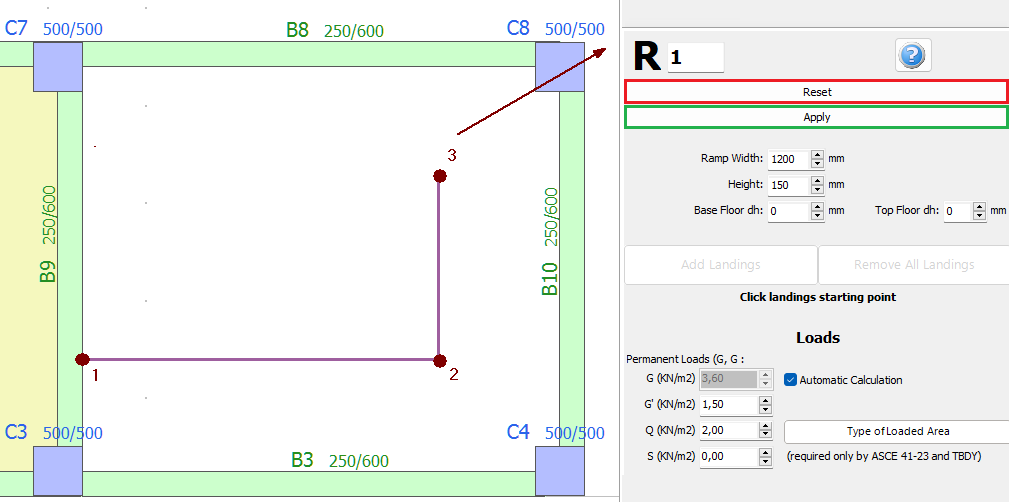Decrease Top Floor dh with down arrow
Image resolution: width=1009 pixels, height=502 pixels.
(x=979, y=216)
